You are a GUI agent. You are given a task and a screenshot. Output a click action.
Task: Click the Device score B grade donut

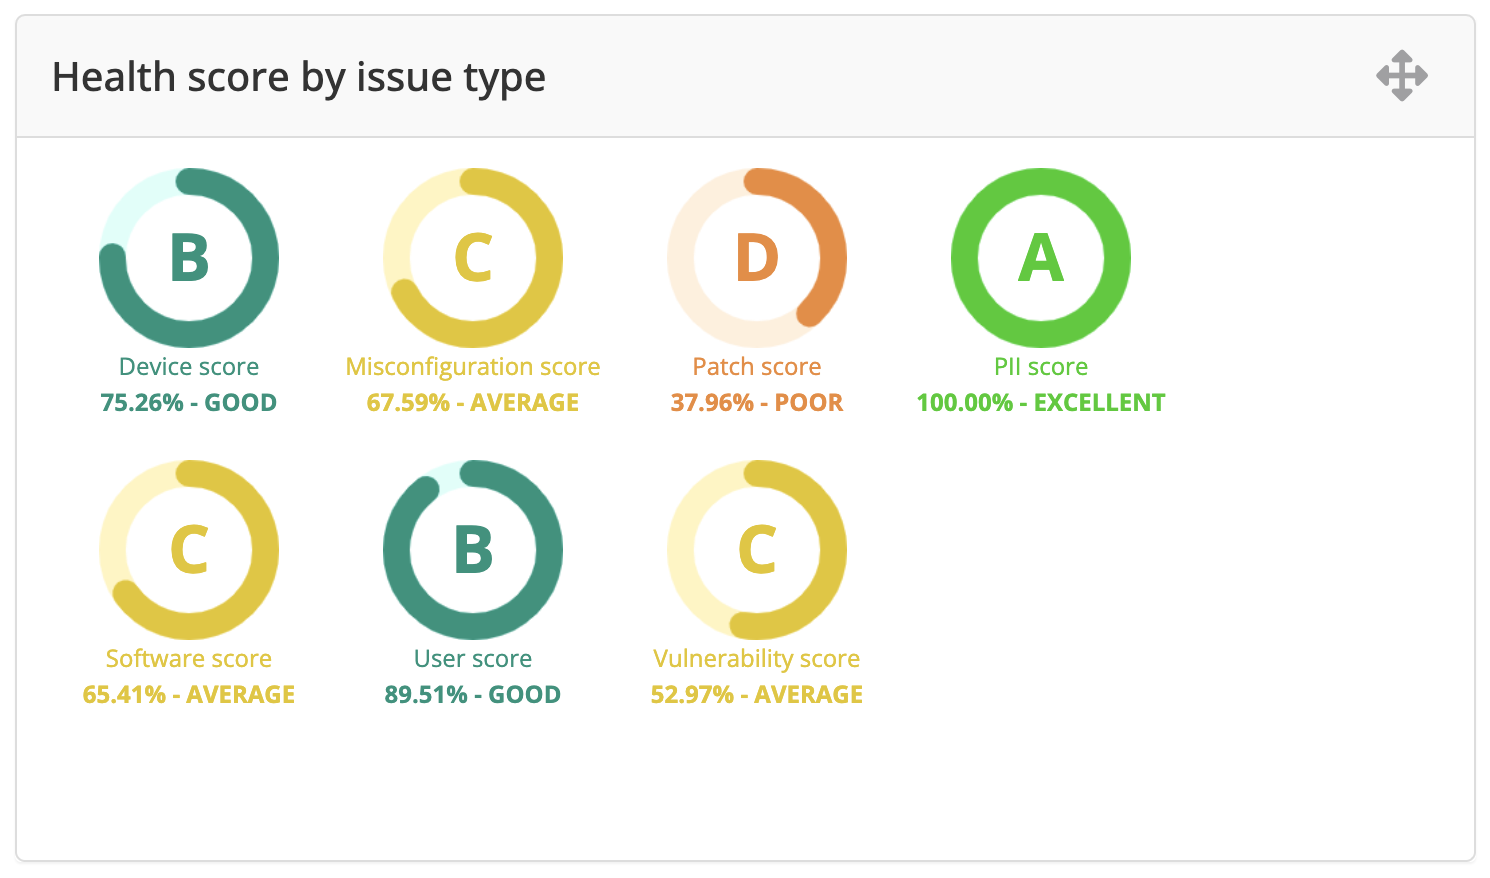189,258
